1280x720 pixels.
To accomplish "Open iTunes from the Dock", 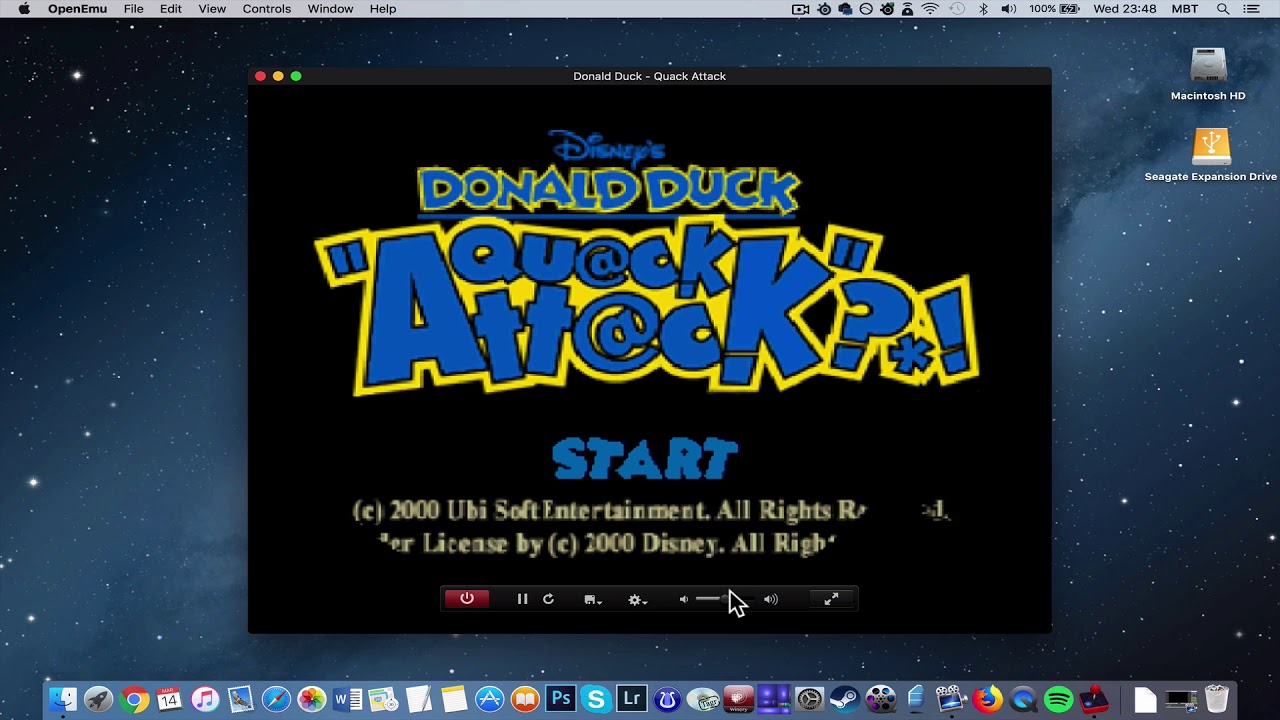I will (x=205, y=699).
